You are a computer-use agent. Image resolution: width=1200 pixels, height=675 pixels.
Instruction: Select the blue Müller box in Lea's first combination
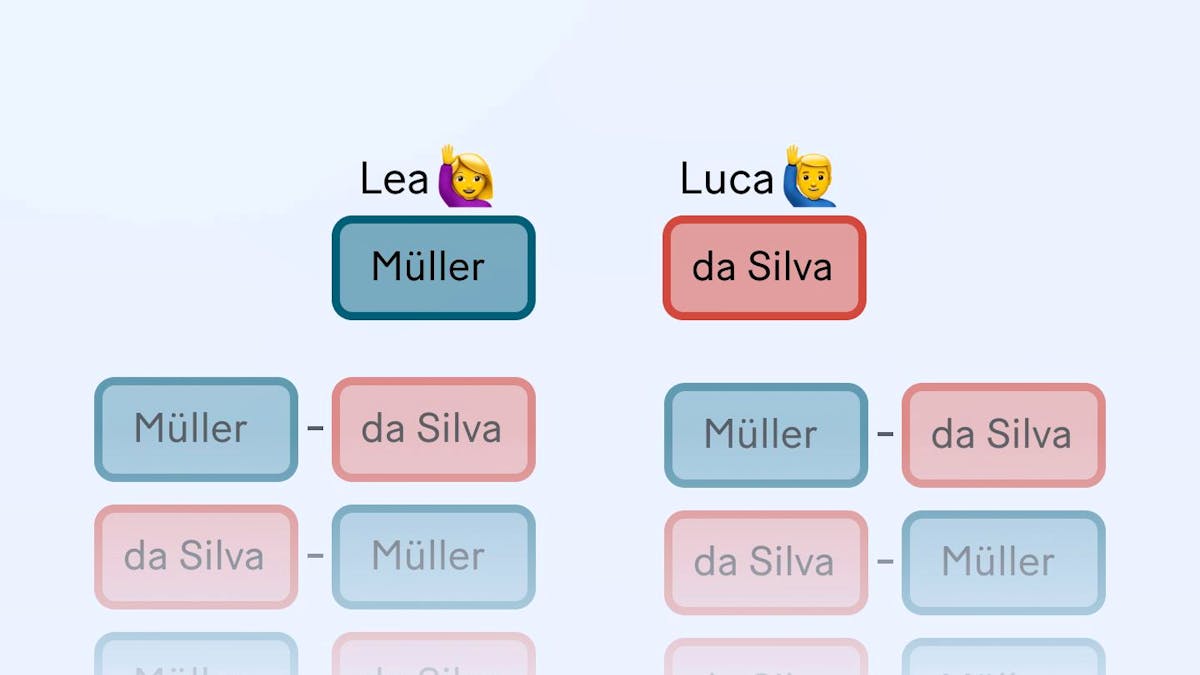click(196, 429)
